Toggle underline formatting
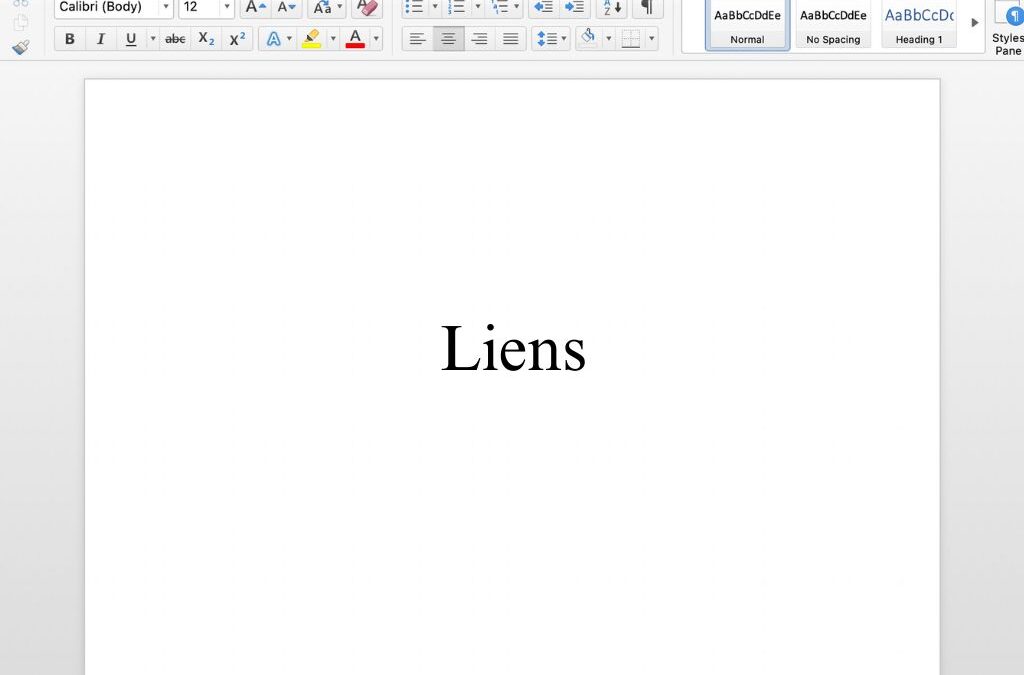1024x675 pixels. tap(131, 39)
